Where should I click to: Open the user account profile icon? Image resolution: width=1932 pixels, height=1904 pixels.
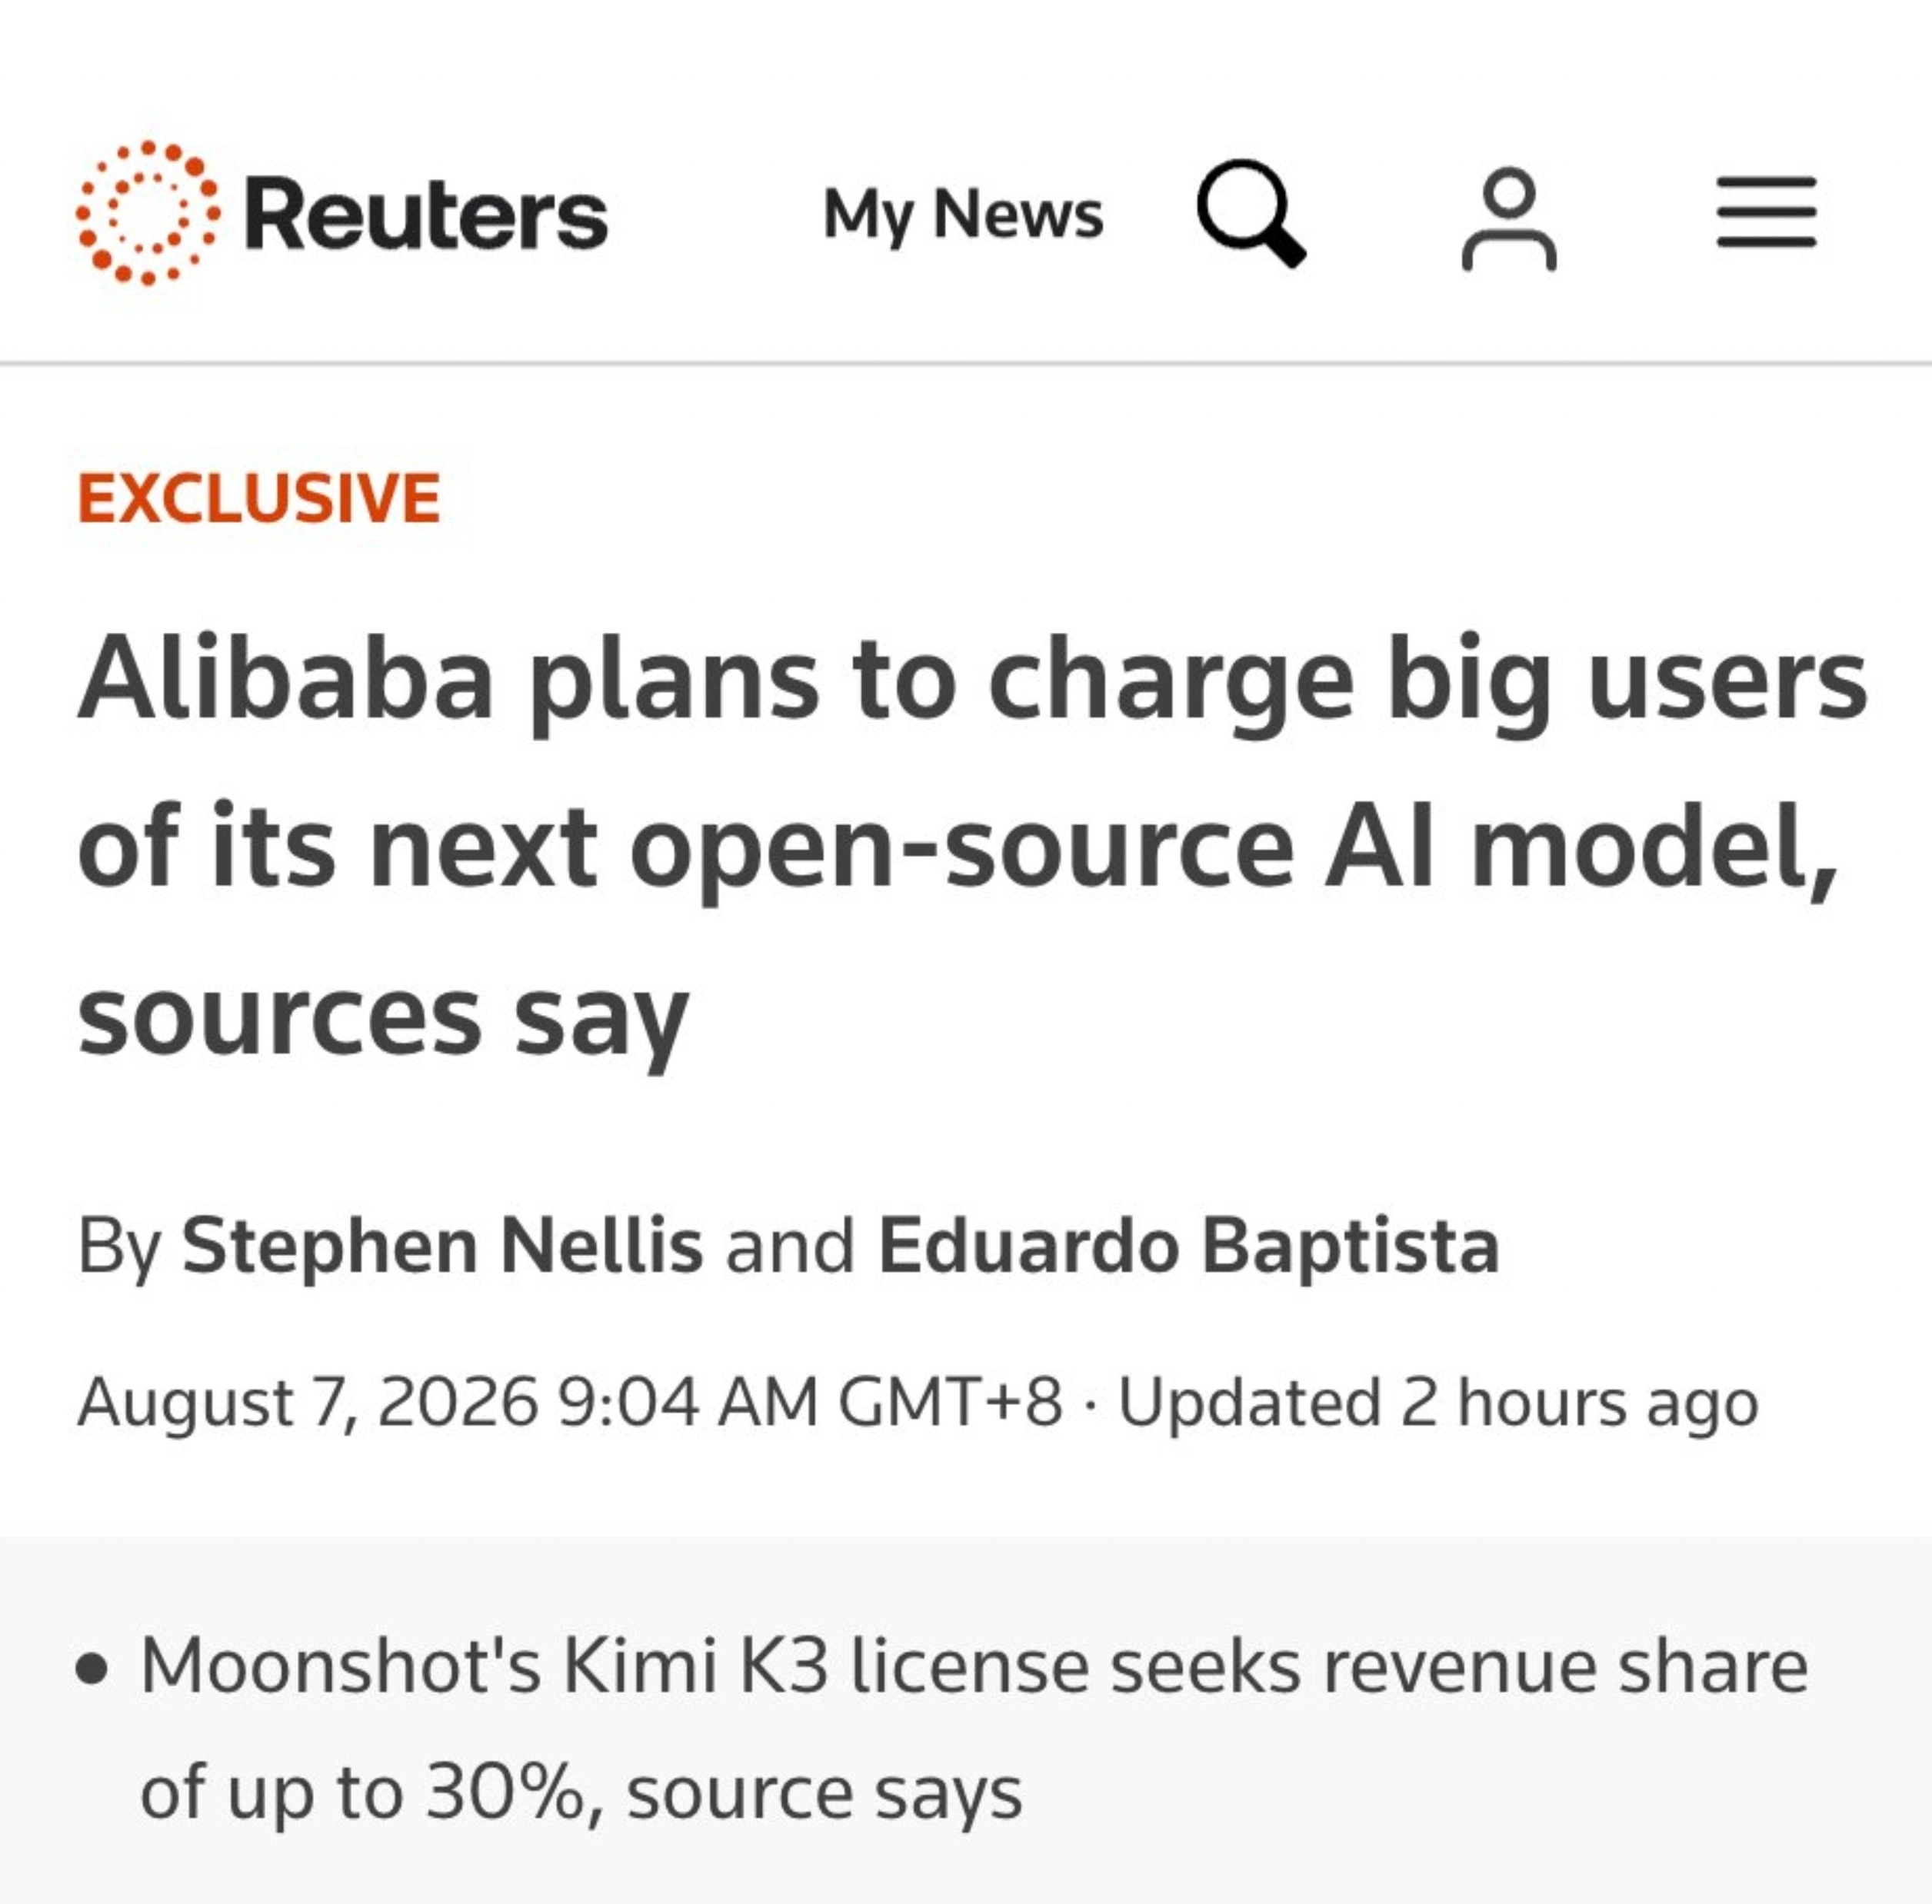click(x=1509, y=218)
